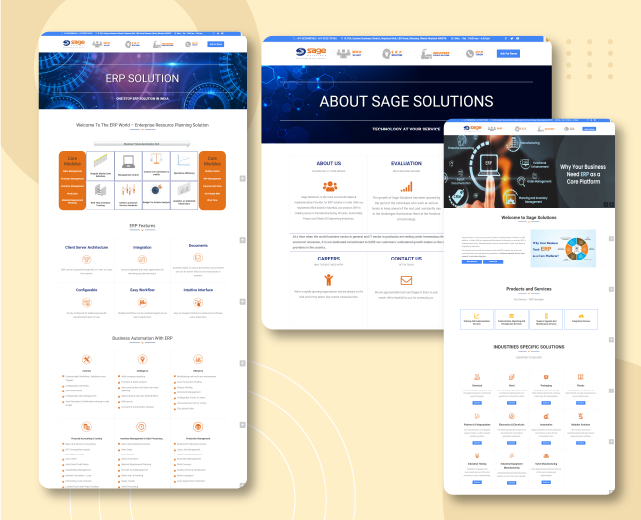Click the Intuitive Interface feature icon
641x520 pixels.
click(x=198, y=303)
